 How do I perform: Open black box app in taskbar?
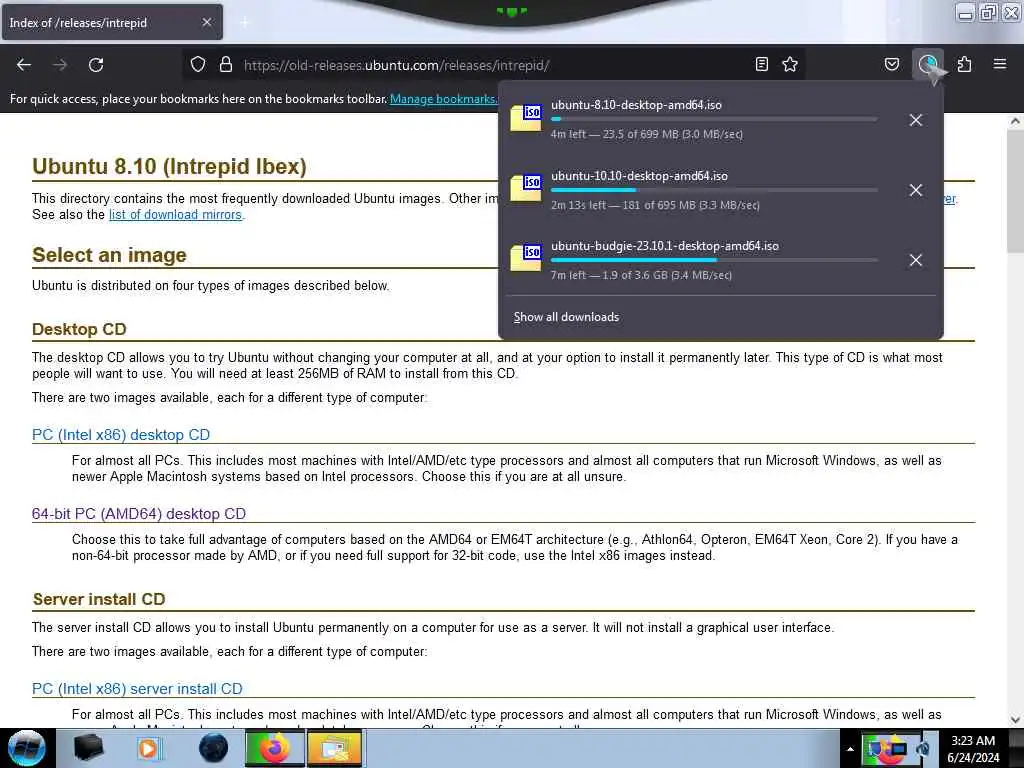point(88,748)
